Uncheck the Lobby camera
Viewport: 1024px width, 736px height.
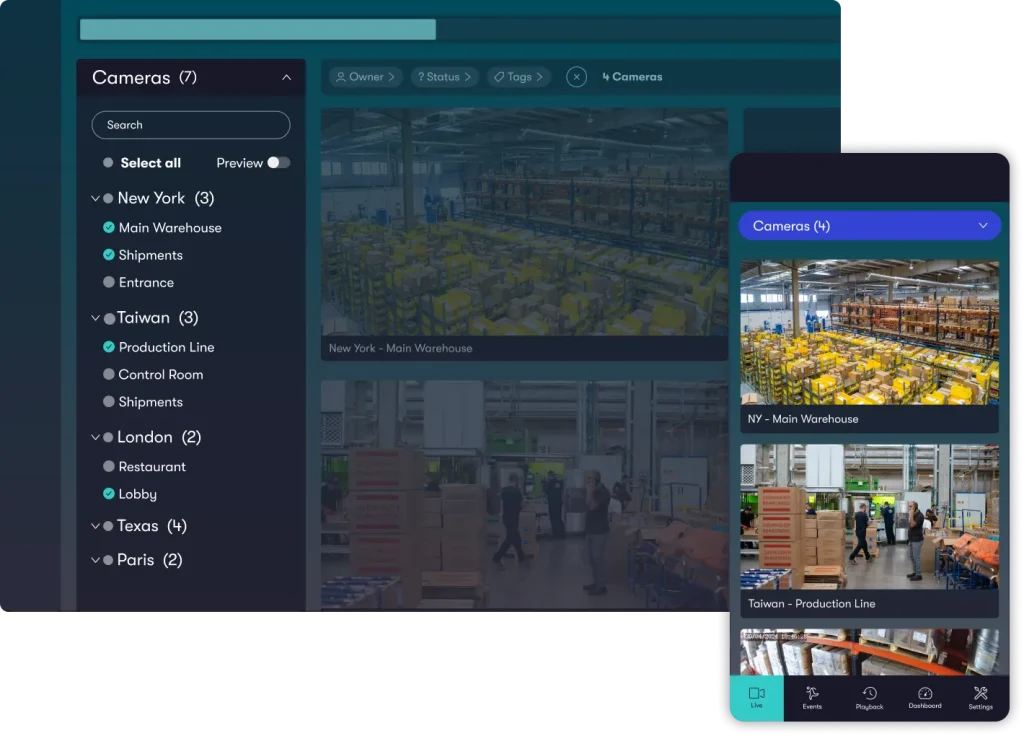coord(108,494)
